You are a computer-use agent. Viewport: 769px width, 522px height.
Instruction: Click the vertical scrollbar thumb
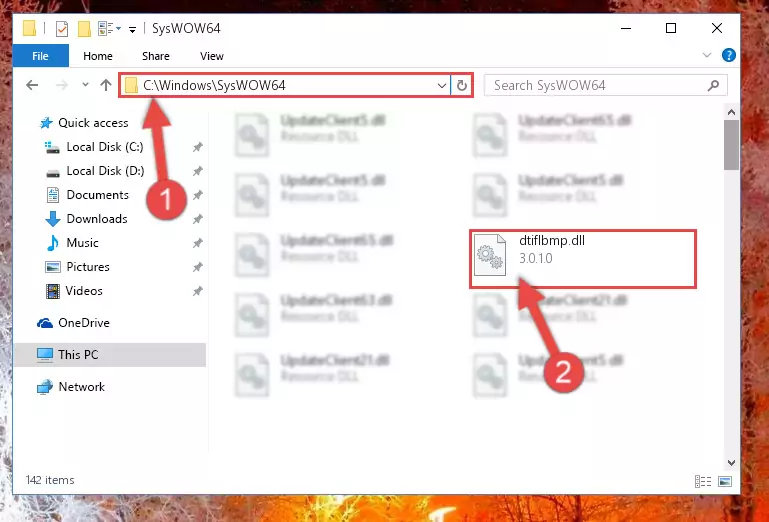tap(731, 145)
